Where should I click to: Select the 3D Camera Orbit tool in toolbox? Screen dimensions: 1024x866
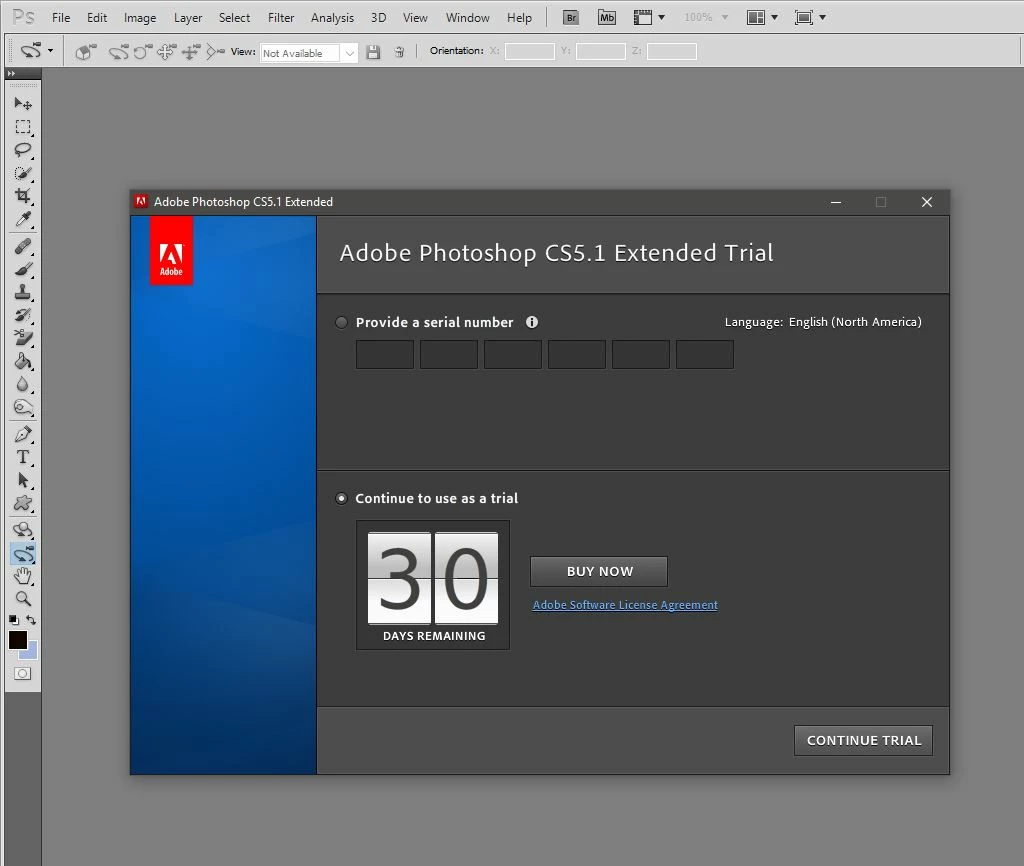[x=23, y=554]
